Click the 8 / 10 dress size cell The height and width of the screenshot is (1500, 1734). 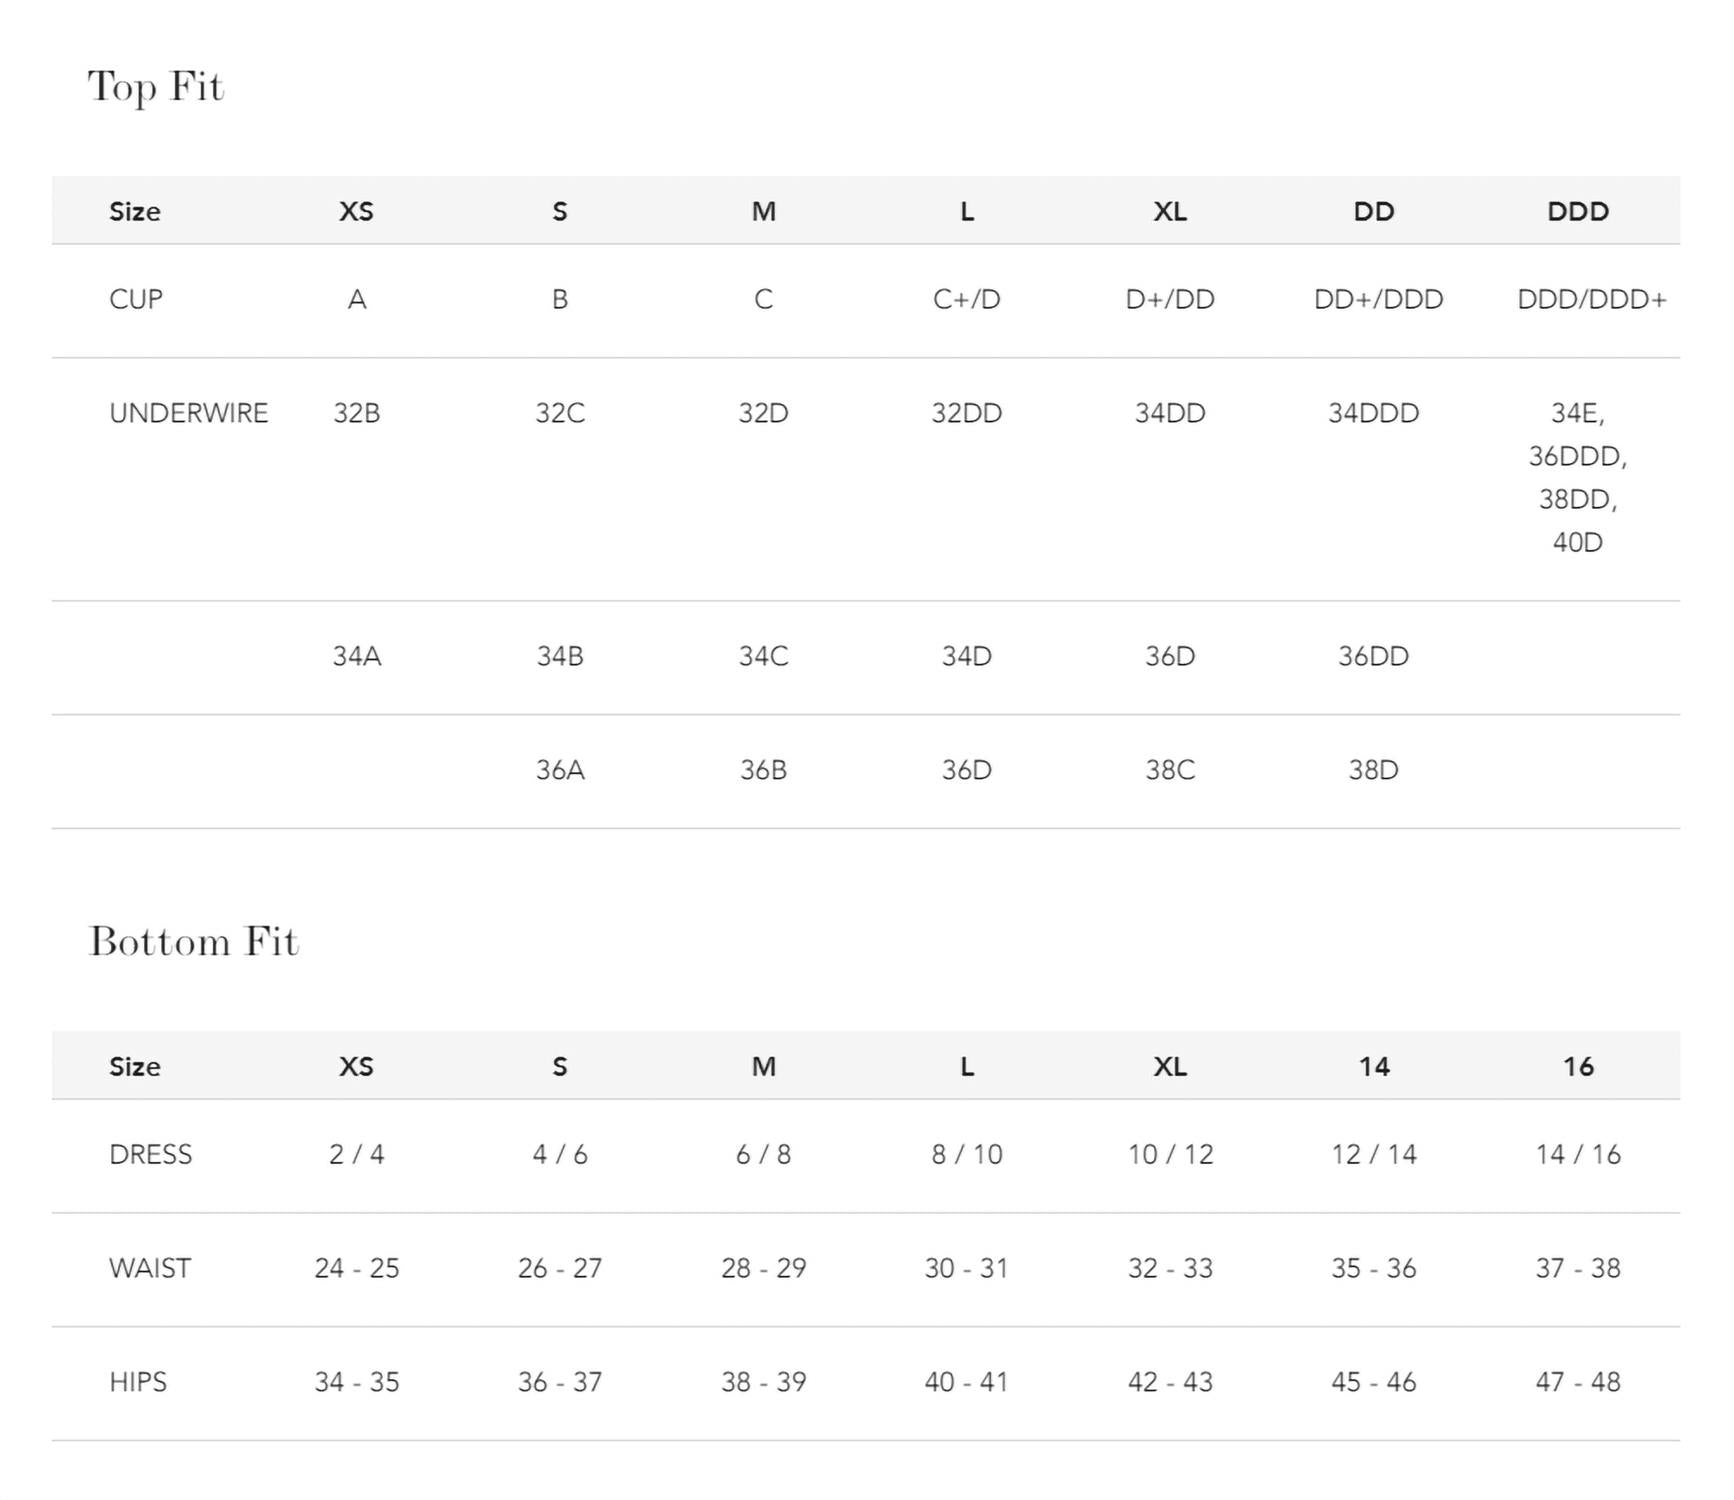pyautogui.click(x=966, y=1155)
